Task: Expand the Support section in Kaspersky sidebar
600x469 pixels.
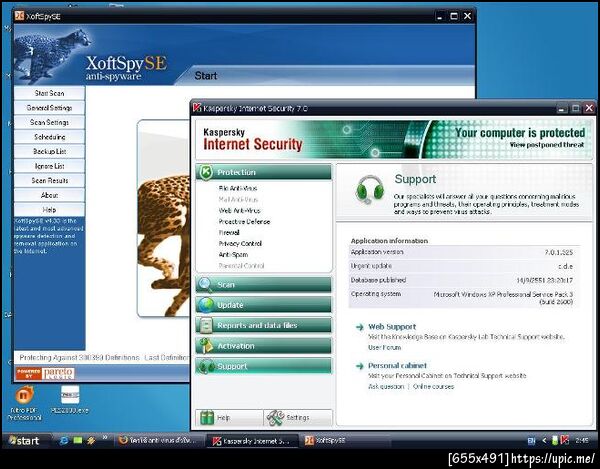Action: pos(263,366)
